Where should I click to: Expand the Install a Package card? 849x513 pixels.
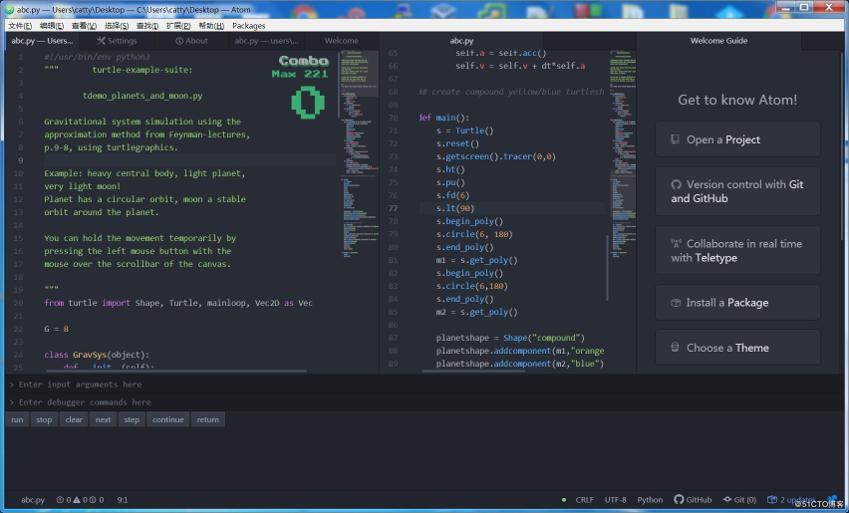click(737, 303)
